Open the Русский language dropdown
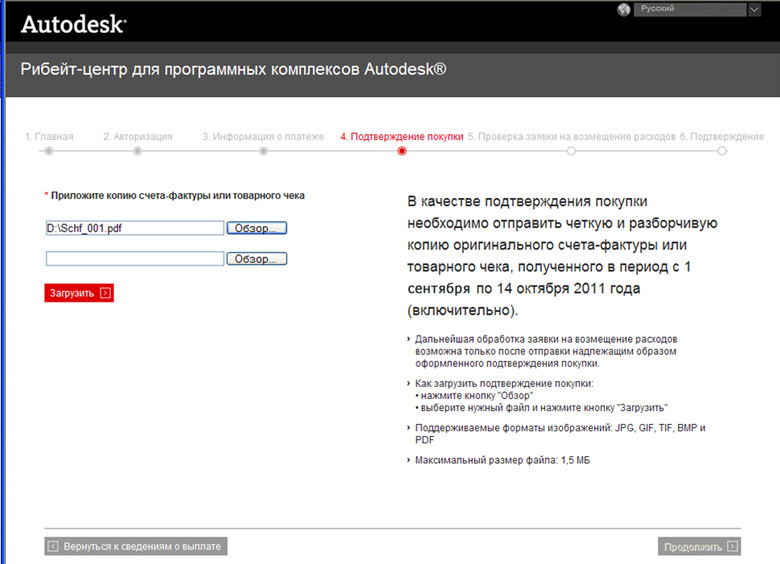The height and width of the screenshot is (564, 780). click(x=689, y=9)
